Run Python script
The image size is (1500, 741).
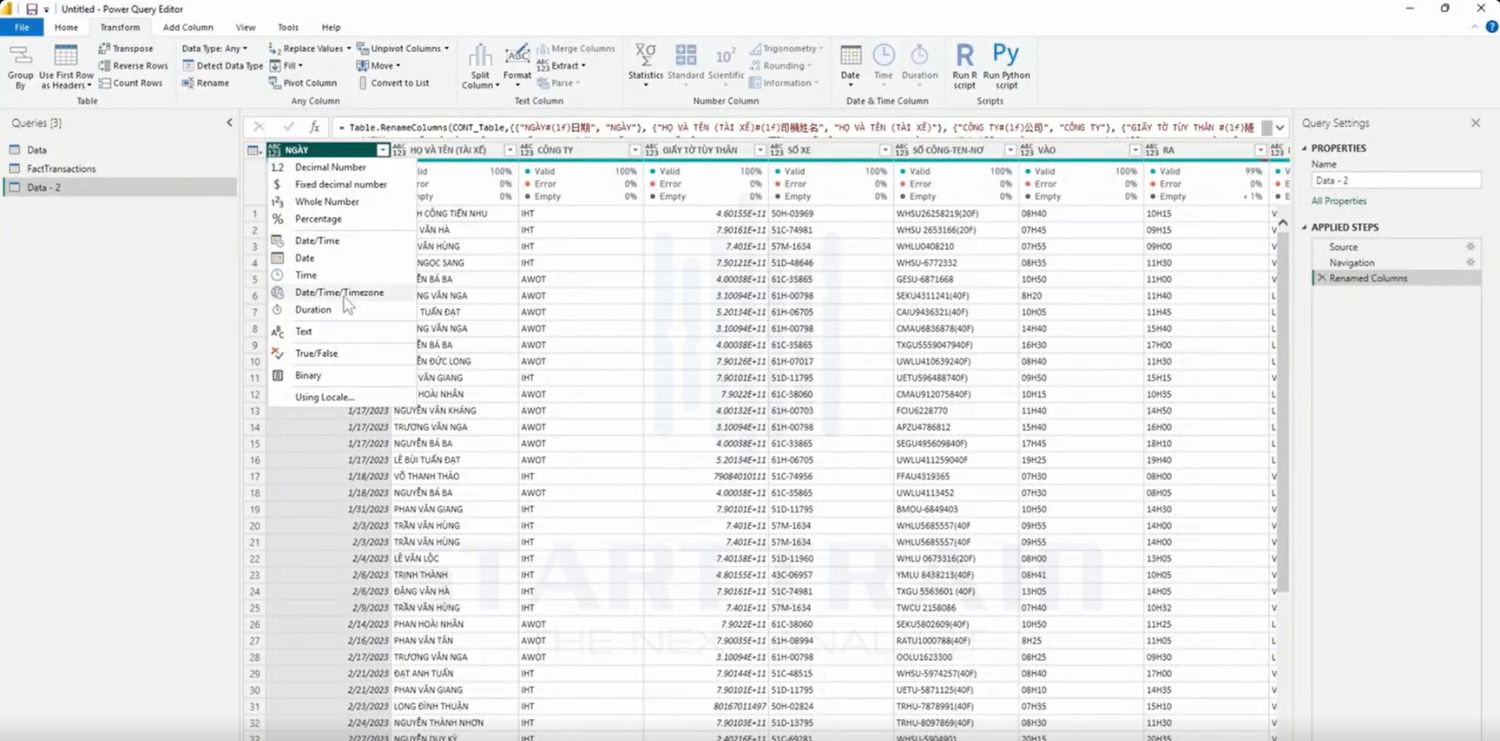(x=1006, y=66)
